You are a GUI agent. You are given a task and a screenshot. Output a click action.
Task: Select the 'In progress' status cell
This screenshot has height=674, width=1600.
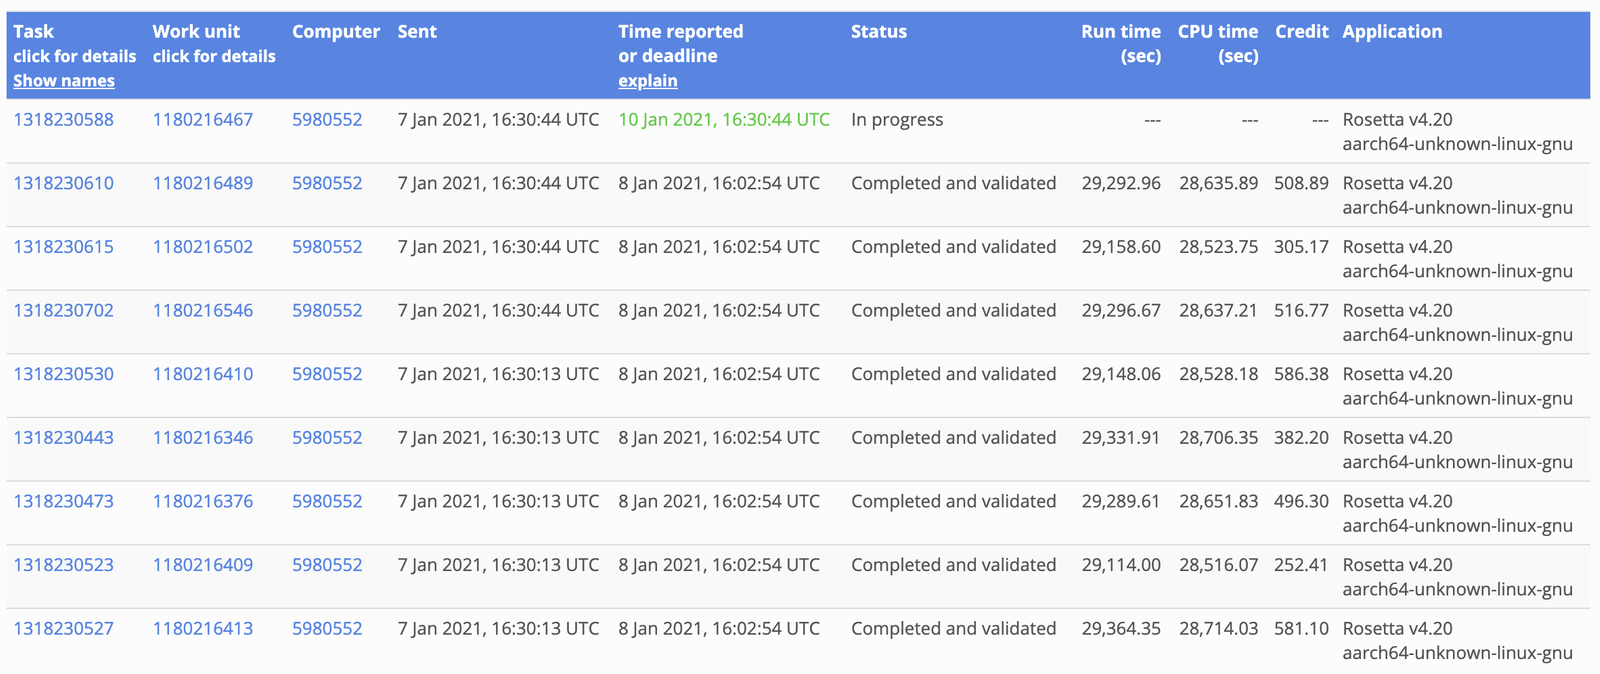pos(897,120)
